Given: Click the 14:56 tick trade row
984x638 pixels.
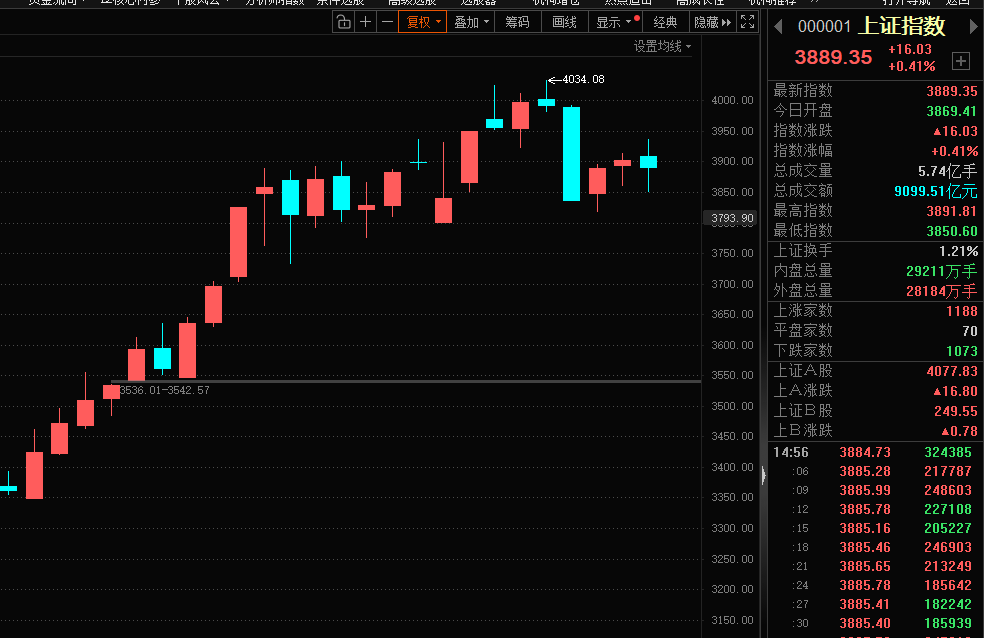Looking at the screenshot, I should click(x=870, y=452).
